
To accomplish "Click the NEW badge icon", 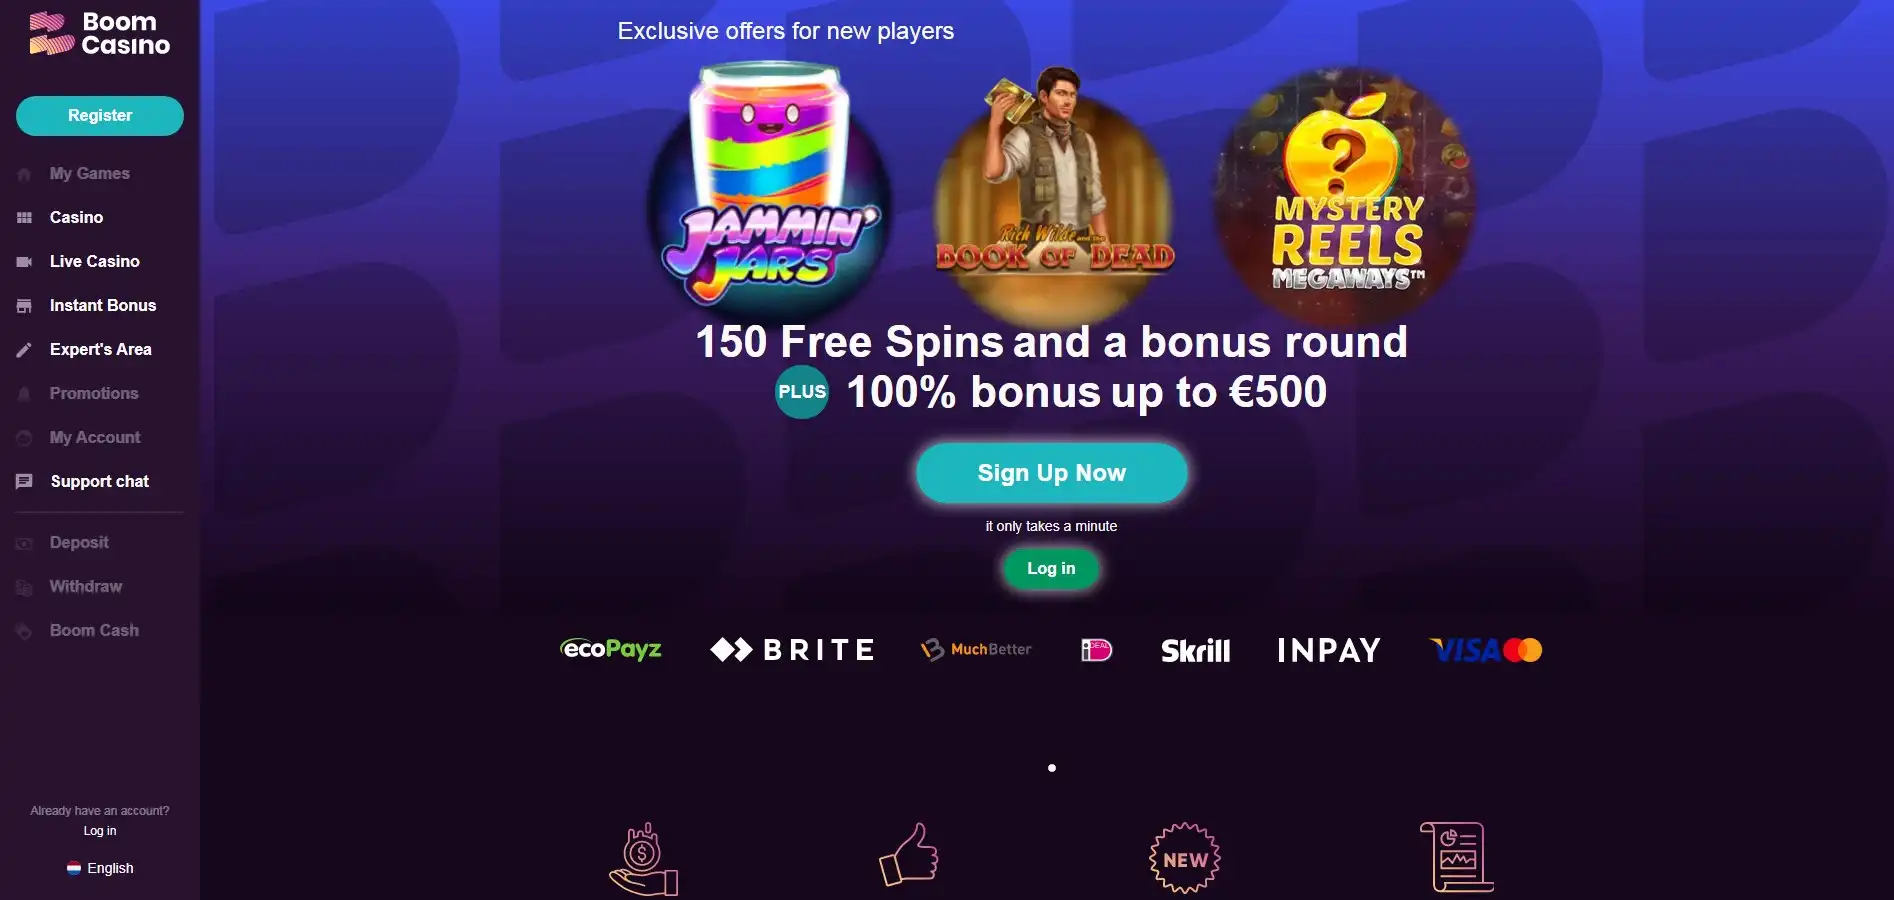I will (1185, 858).
